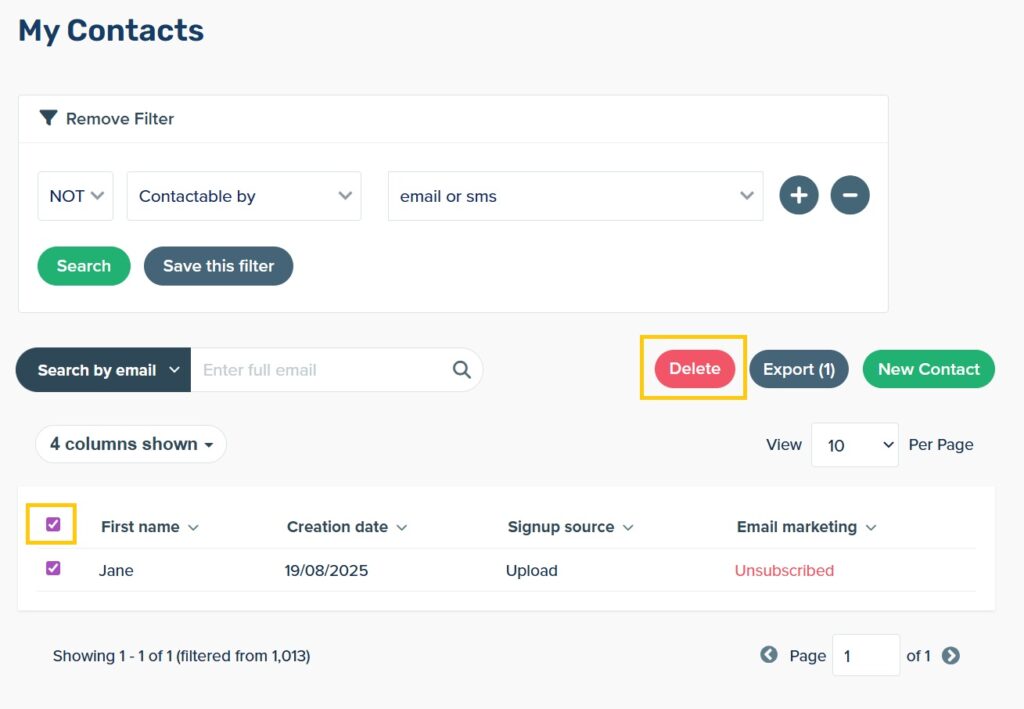
Task: Click the Export (1) button
Action: click(x=798, y=369)
